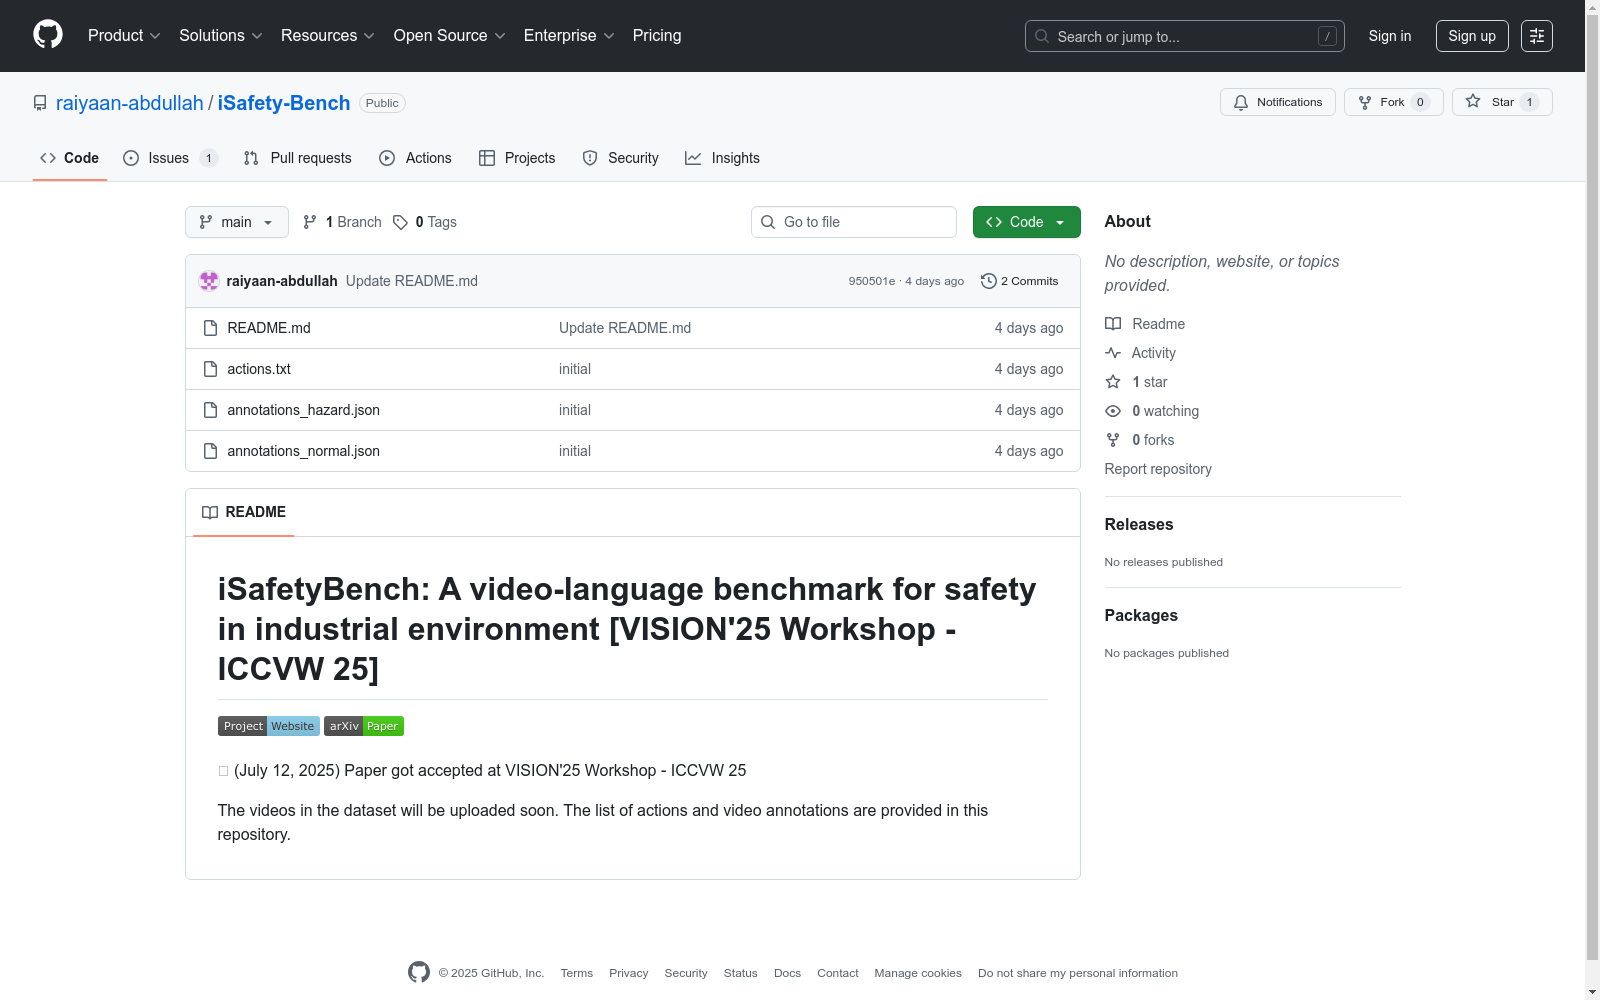Focus the Go to file input
1600x1000 pixels.
click(x=854, y=222)
